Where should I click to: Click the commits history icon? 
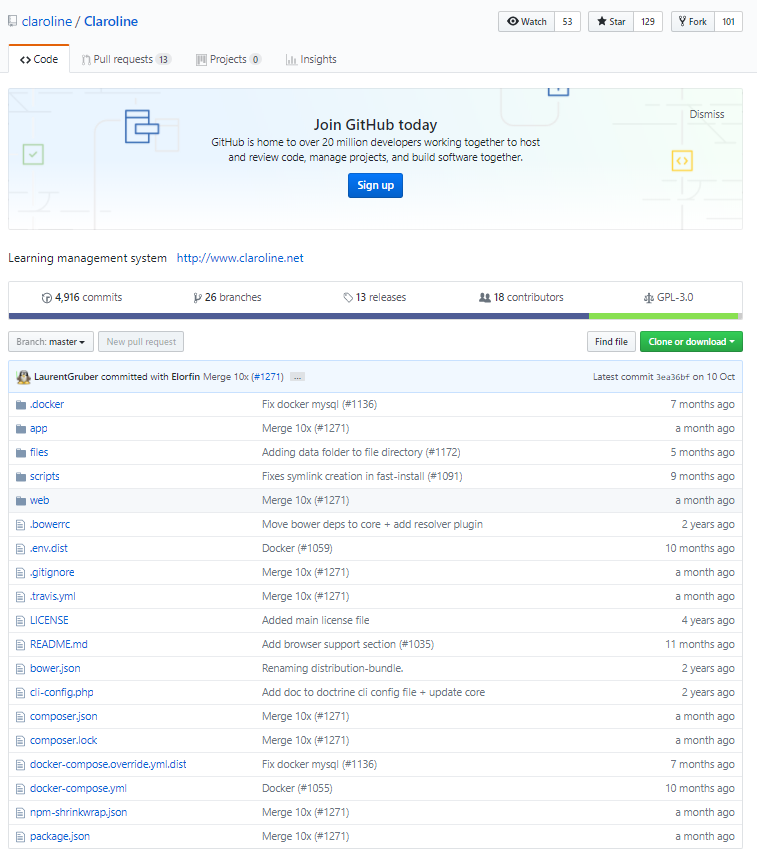click(x=46, y=297)
